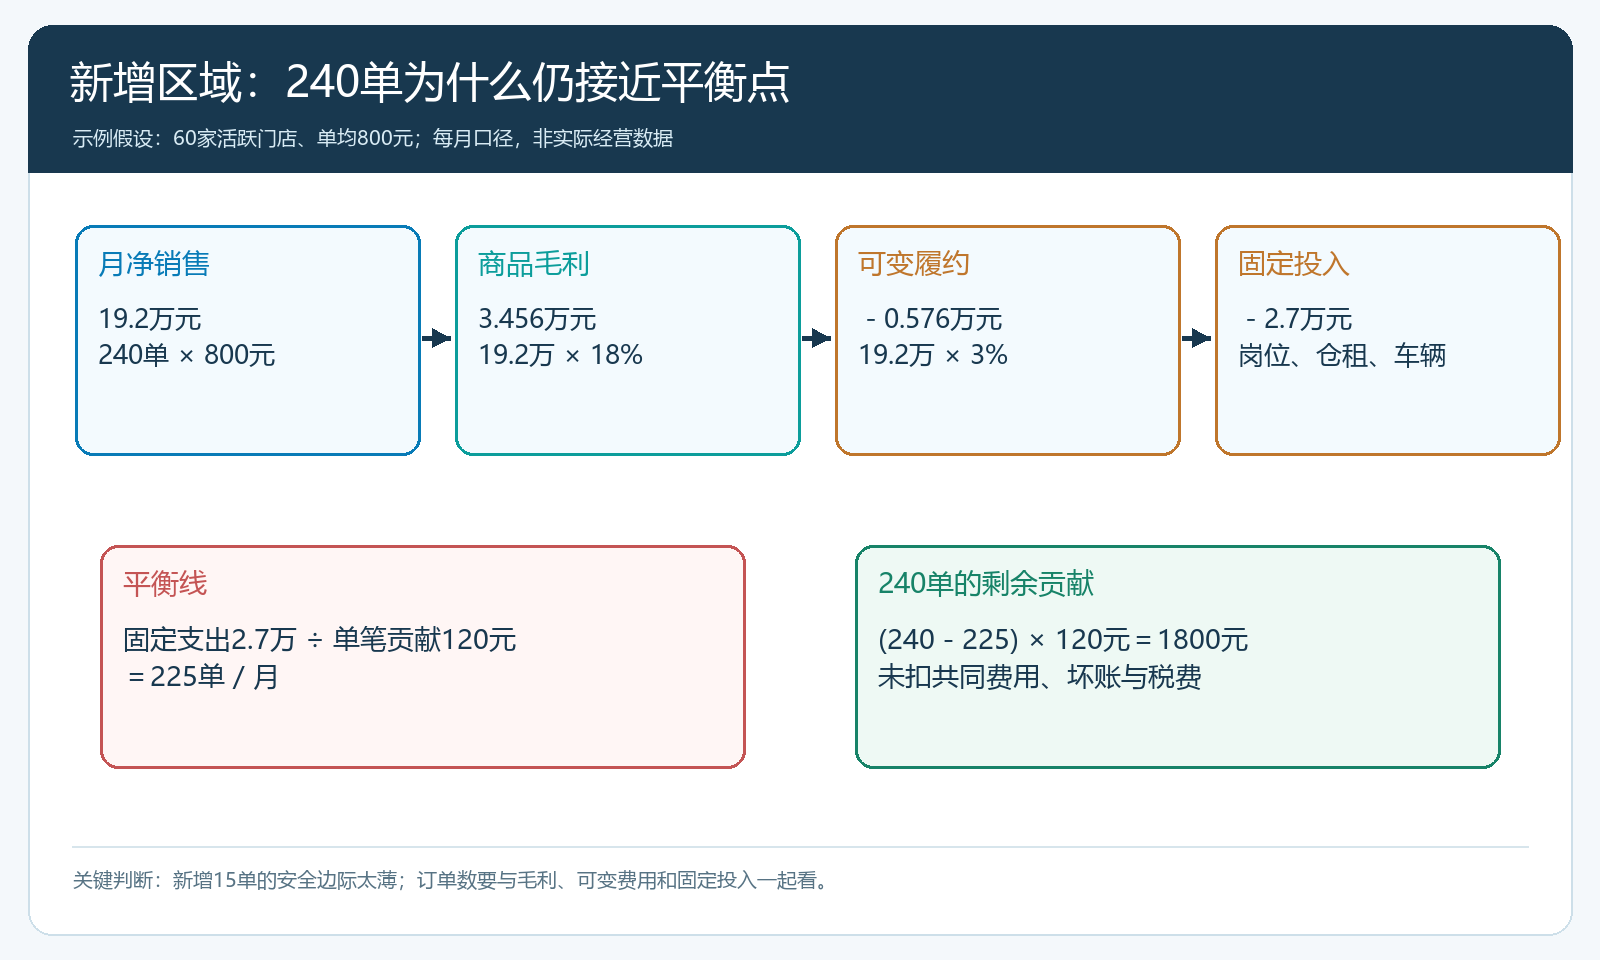Viewport: 1600px width, 960px height.
Task: Click the result = 225单 / 月
Action: coord(203,677)
